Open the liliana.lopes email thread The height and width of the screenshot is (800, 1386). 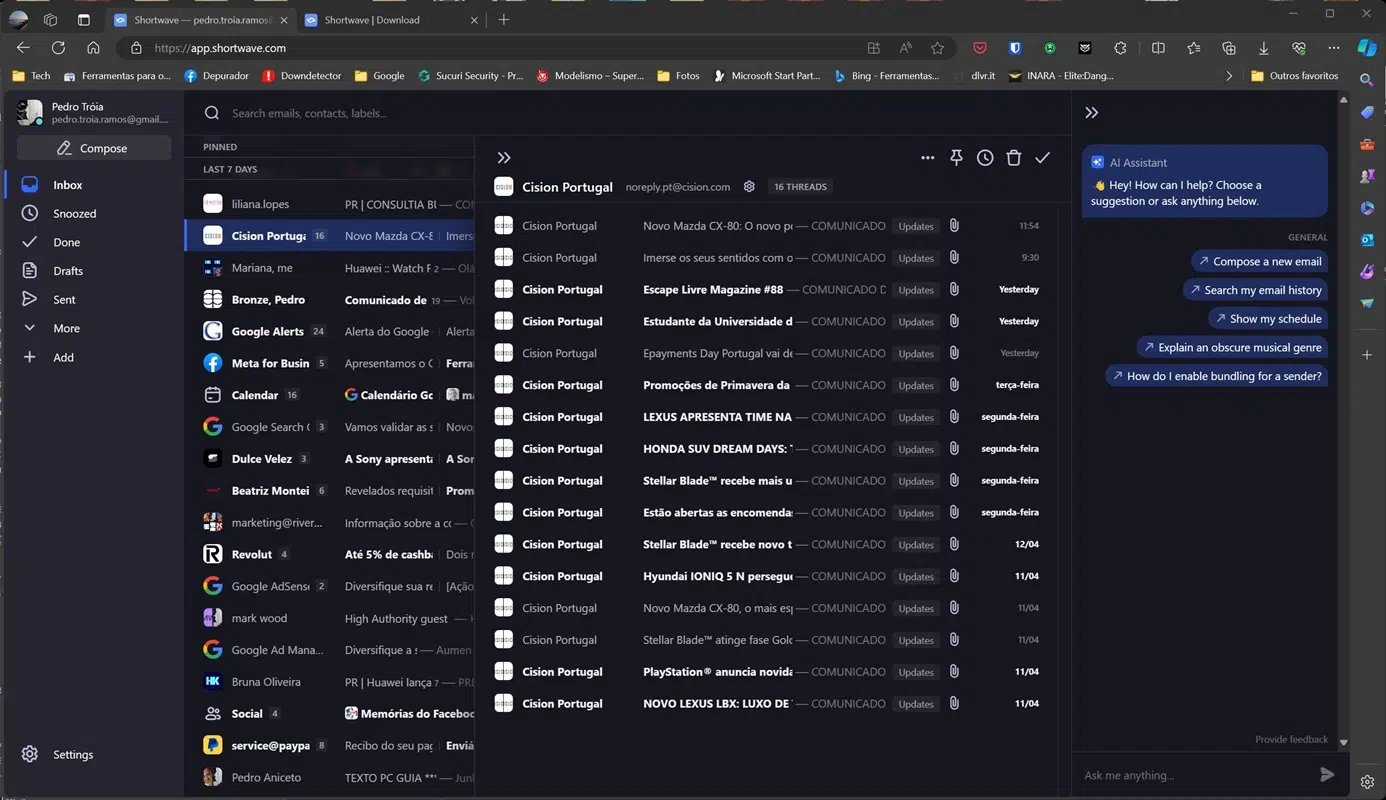330,204
